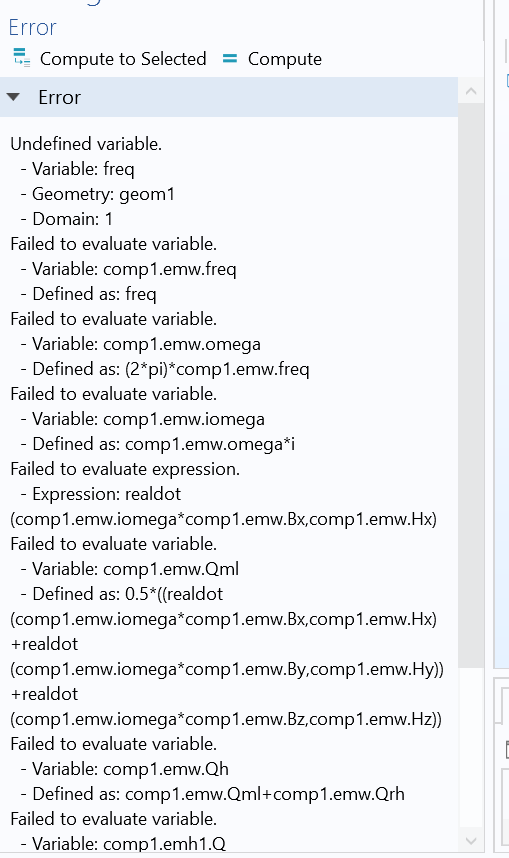Click the 'Geometry: geom1' line
The width and height of the screenshot is (509, 858).
tap(98, 194)
